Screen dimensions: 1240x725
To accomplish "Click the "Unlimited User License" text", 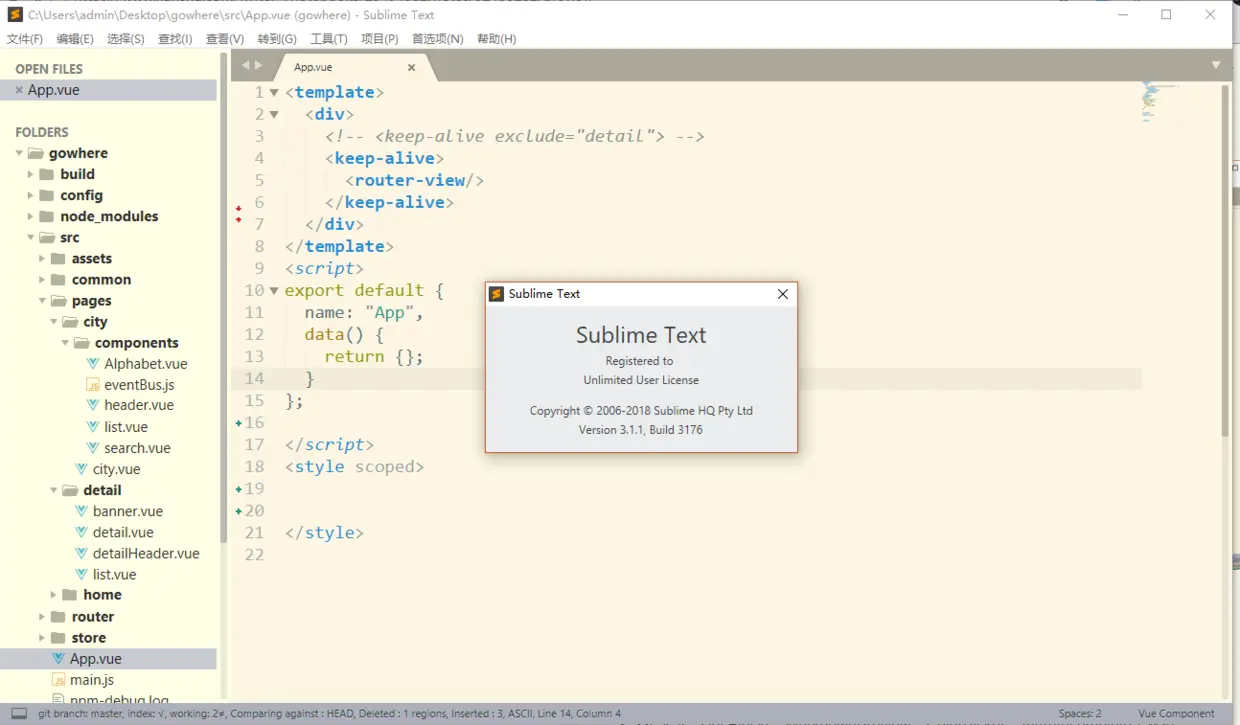I will point(641,380).
